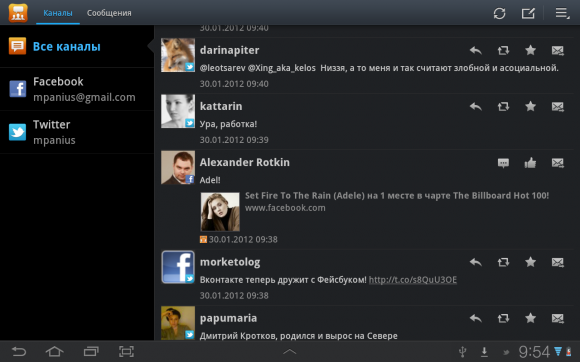Tap the Android home button

point(54,351)
